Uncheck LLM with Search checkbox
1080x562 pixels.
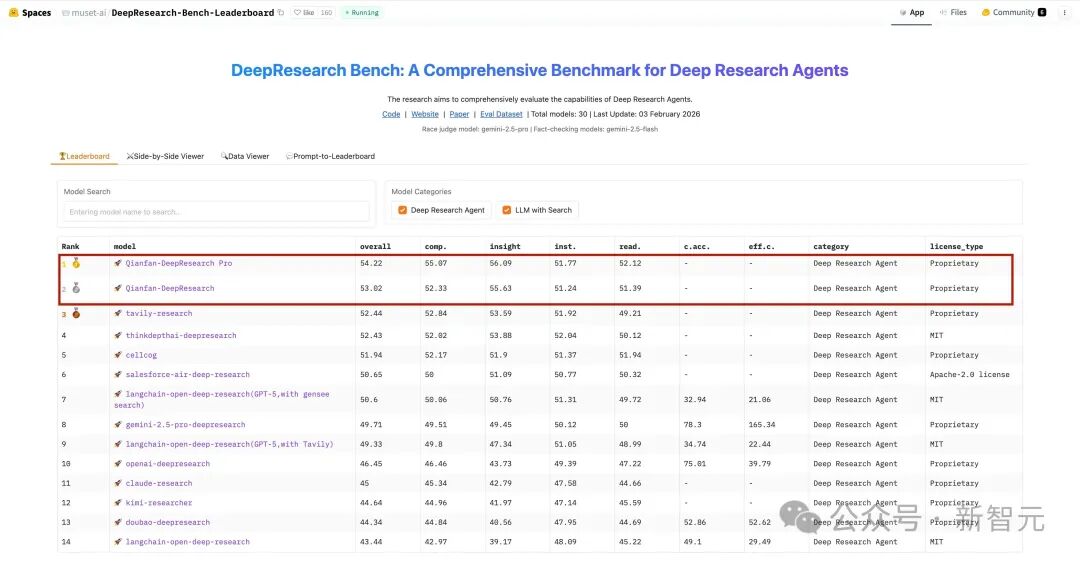(x=507, y=210)
